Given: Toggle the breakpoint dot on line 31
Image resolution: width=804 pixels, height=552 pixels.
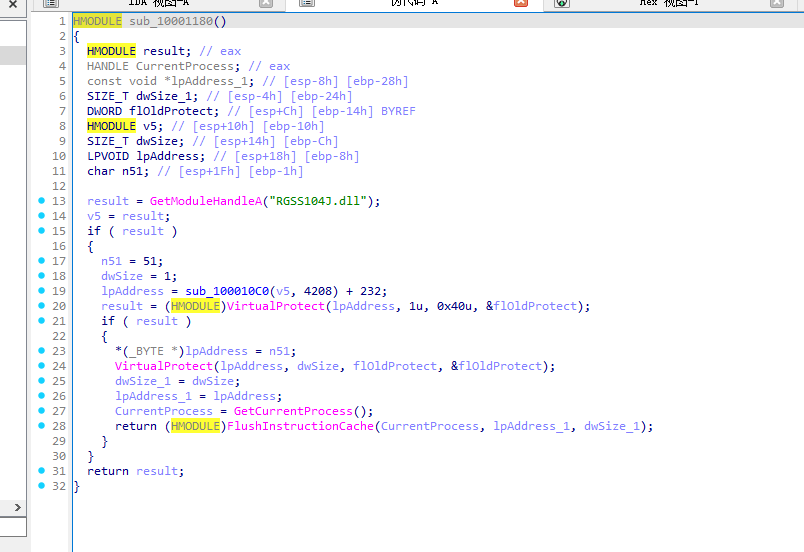Looking at the screenshot, I should (41, 471).
